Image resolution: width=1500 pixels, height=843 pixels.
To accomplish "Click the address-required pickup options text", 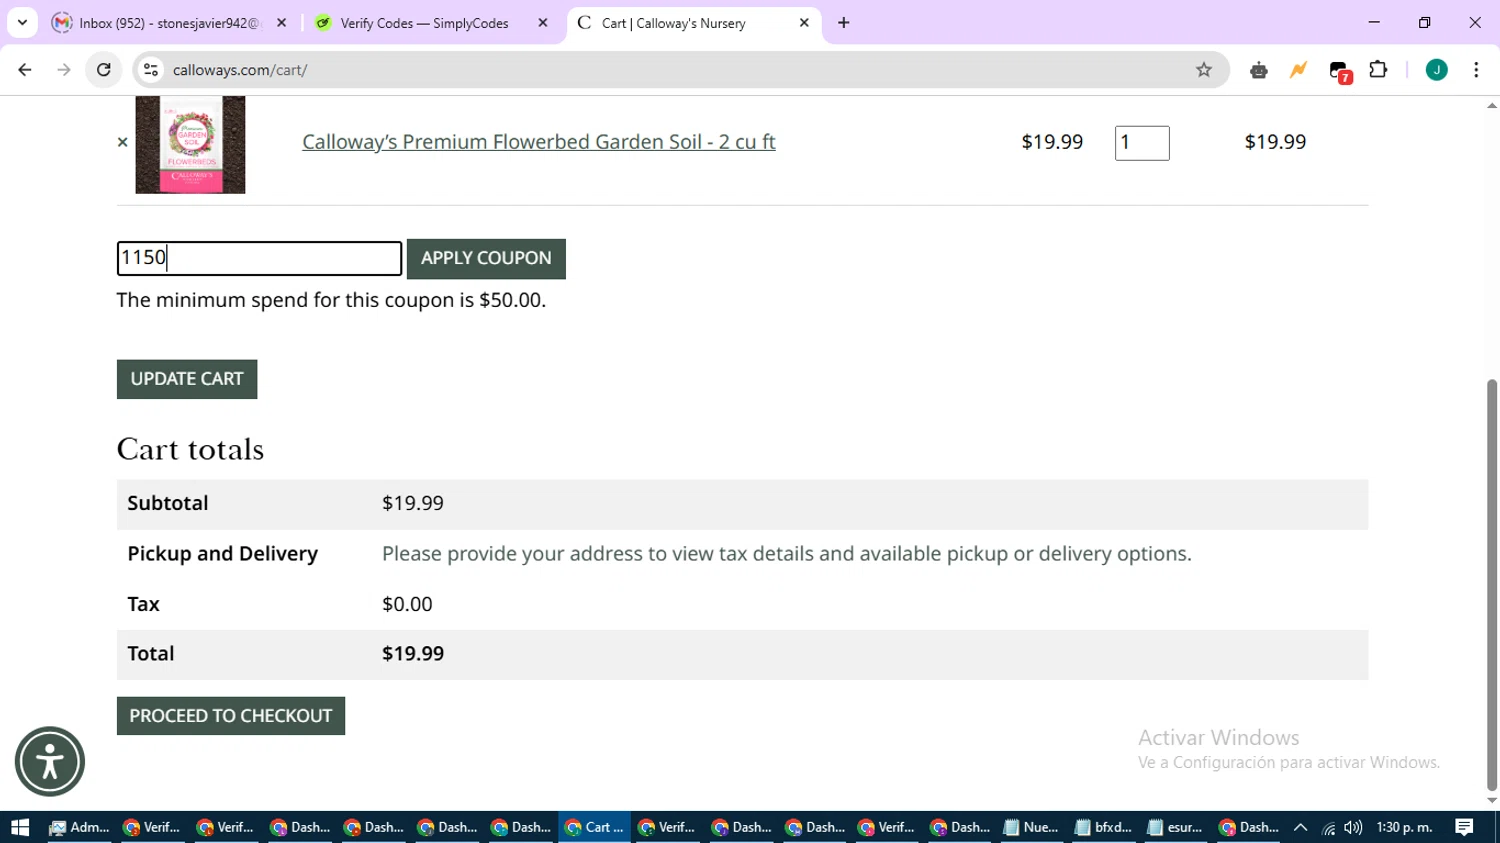I will (787, 553).
